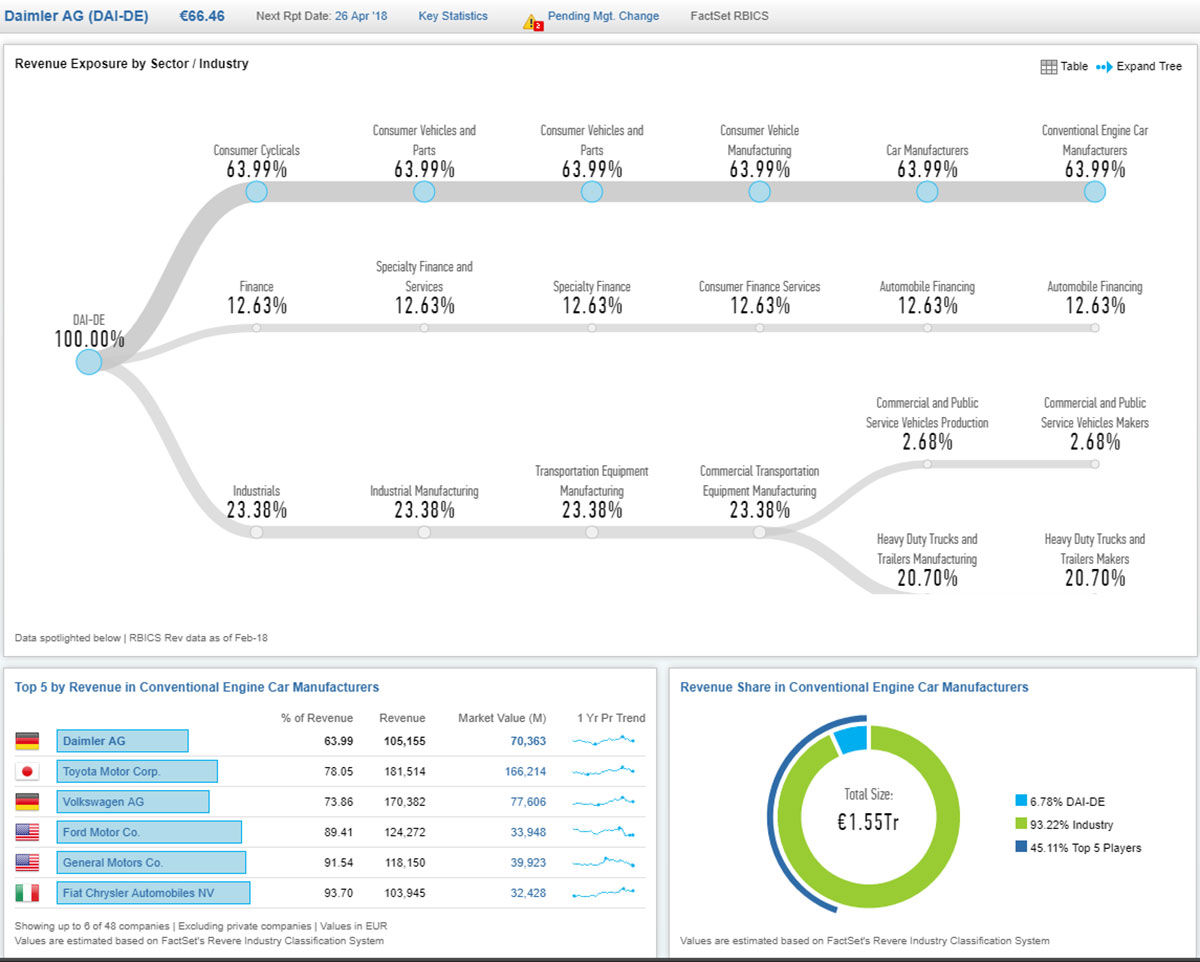Click Toyota market value 166,214

[525, 772]
